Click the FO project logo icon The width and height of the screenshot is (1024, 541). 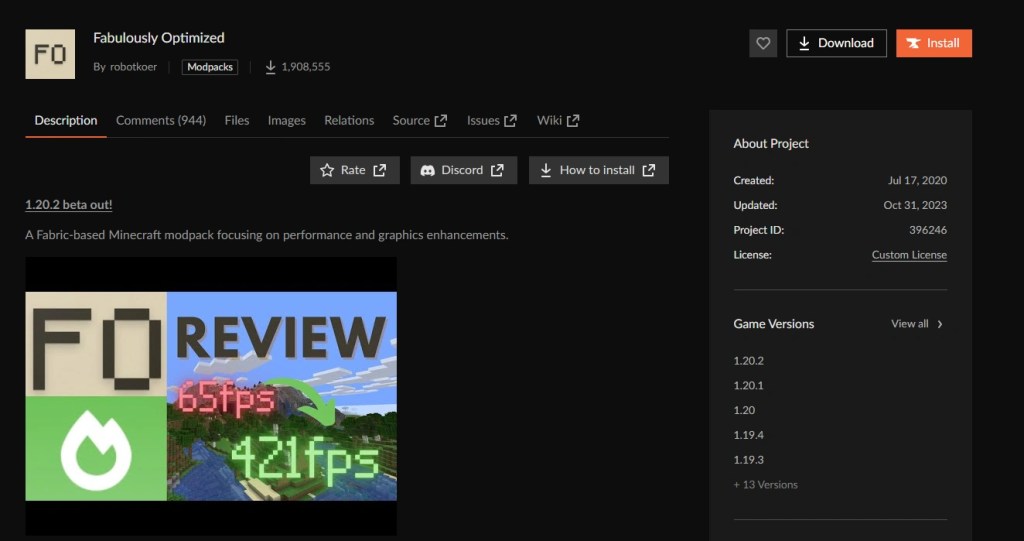click(x=50, y=54)
